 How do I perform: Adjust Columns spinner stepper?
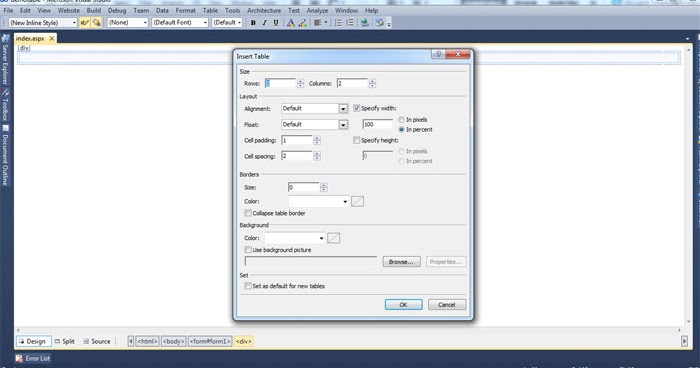[x=372, y=83]
